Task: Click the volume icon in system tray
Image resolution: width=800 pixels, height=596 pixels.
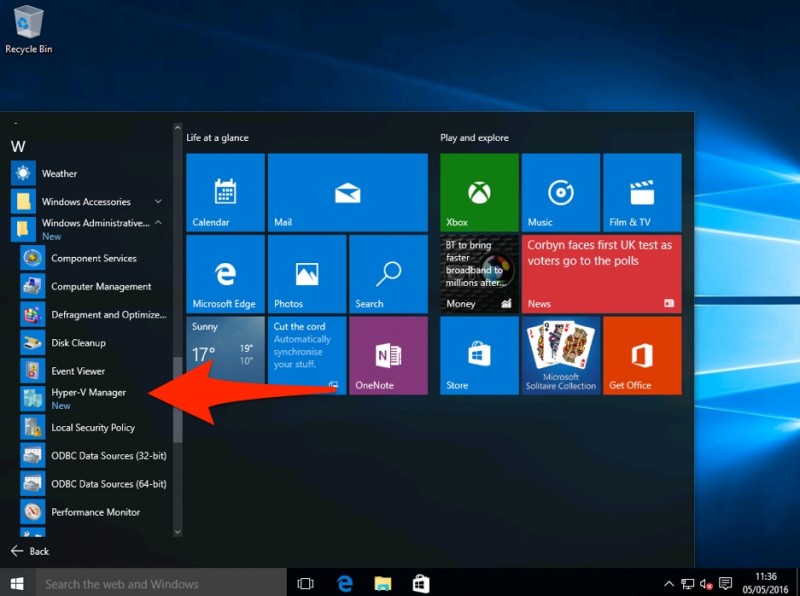Action: pos(706,583)
